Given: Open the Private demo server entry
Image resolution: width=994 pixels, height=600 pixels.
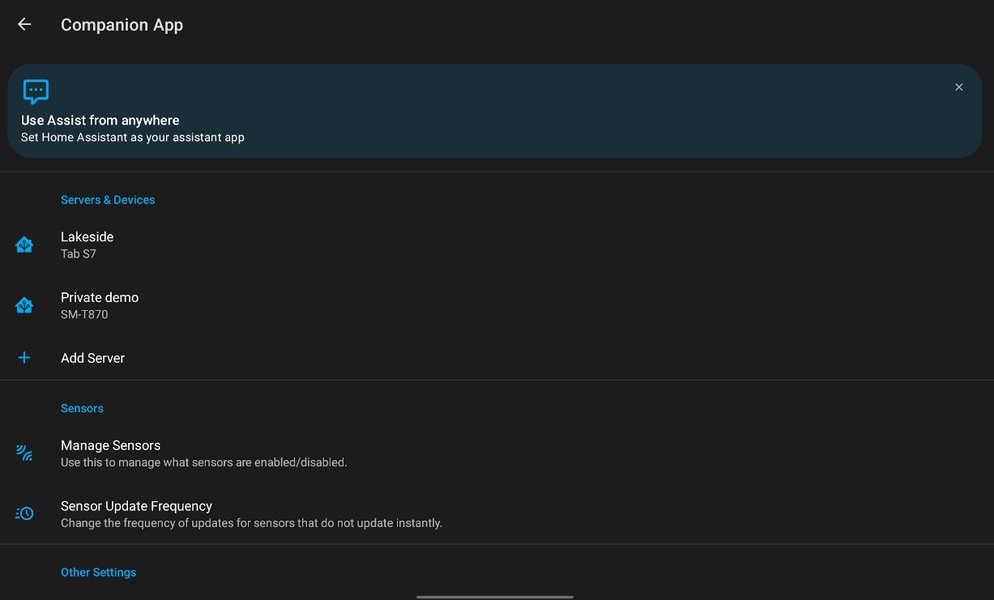Looking at the screenshot, I should point(99,304).
